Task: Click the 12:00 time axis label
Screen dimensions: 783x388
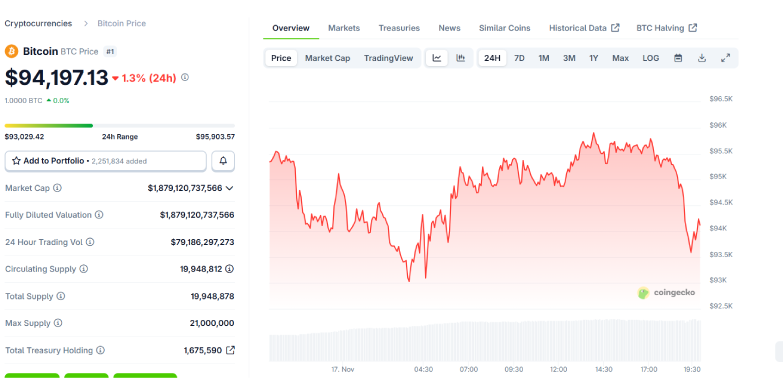Action: click(x=559, y=370)
